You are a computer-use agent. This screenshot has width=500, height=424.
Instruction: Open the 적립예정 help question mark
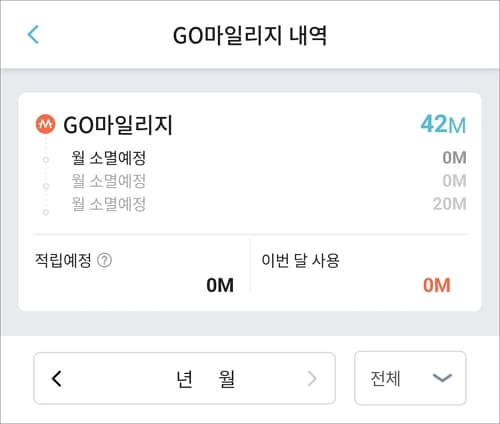(x=104, y=260)
